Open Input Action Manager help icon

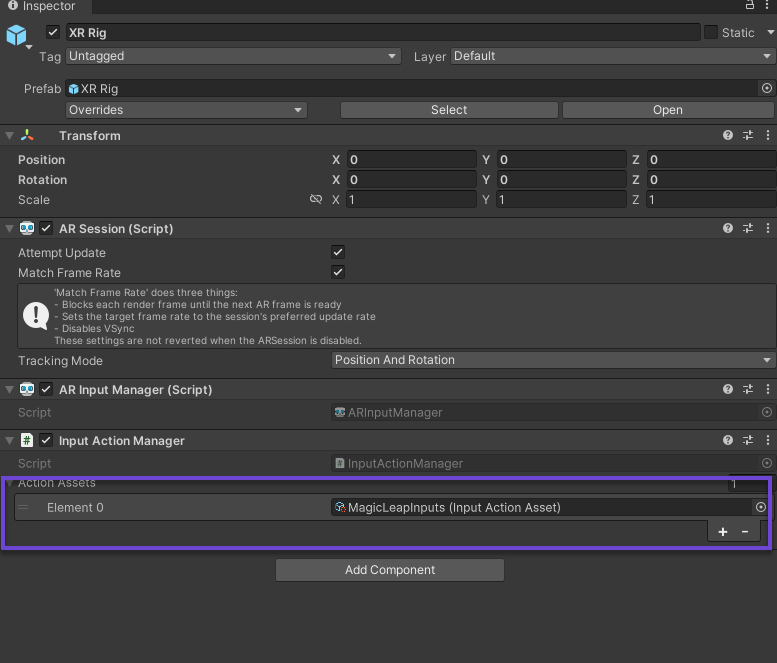(728, 441)
